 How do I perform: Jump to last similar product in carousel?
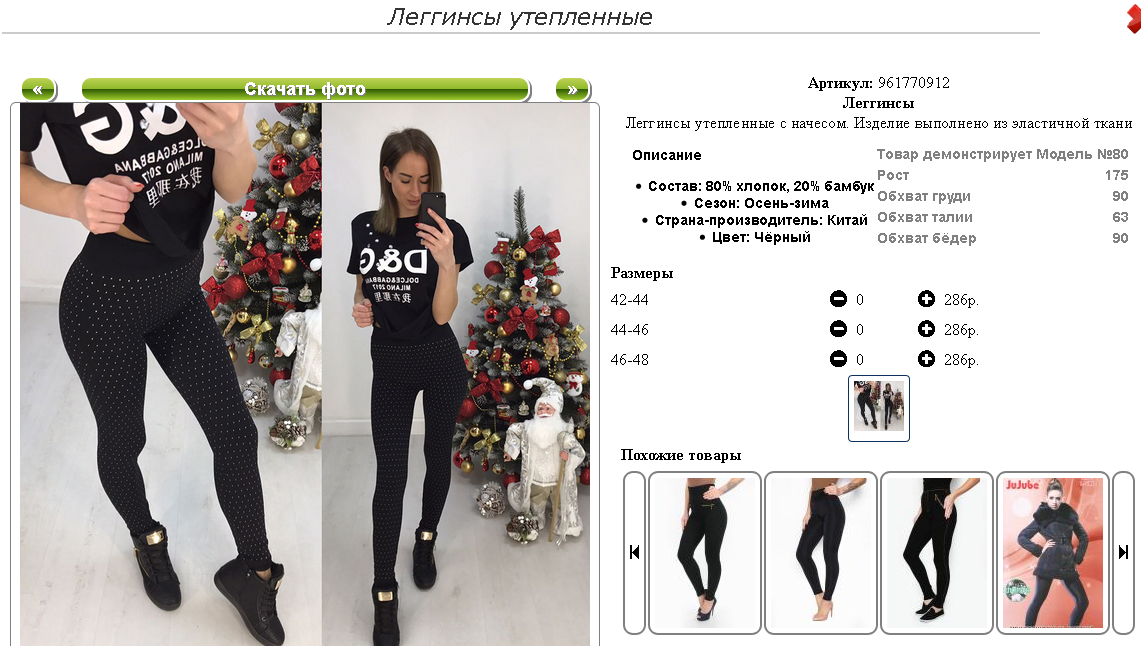(x=1124, y=552)
